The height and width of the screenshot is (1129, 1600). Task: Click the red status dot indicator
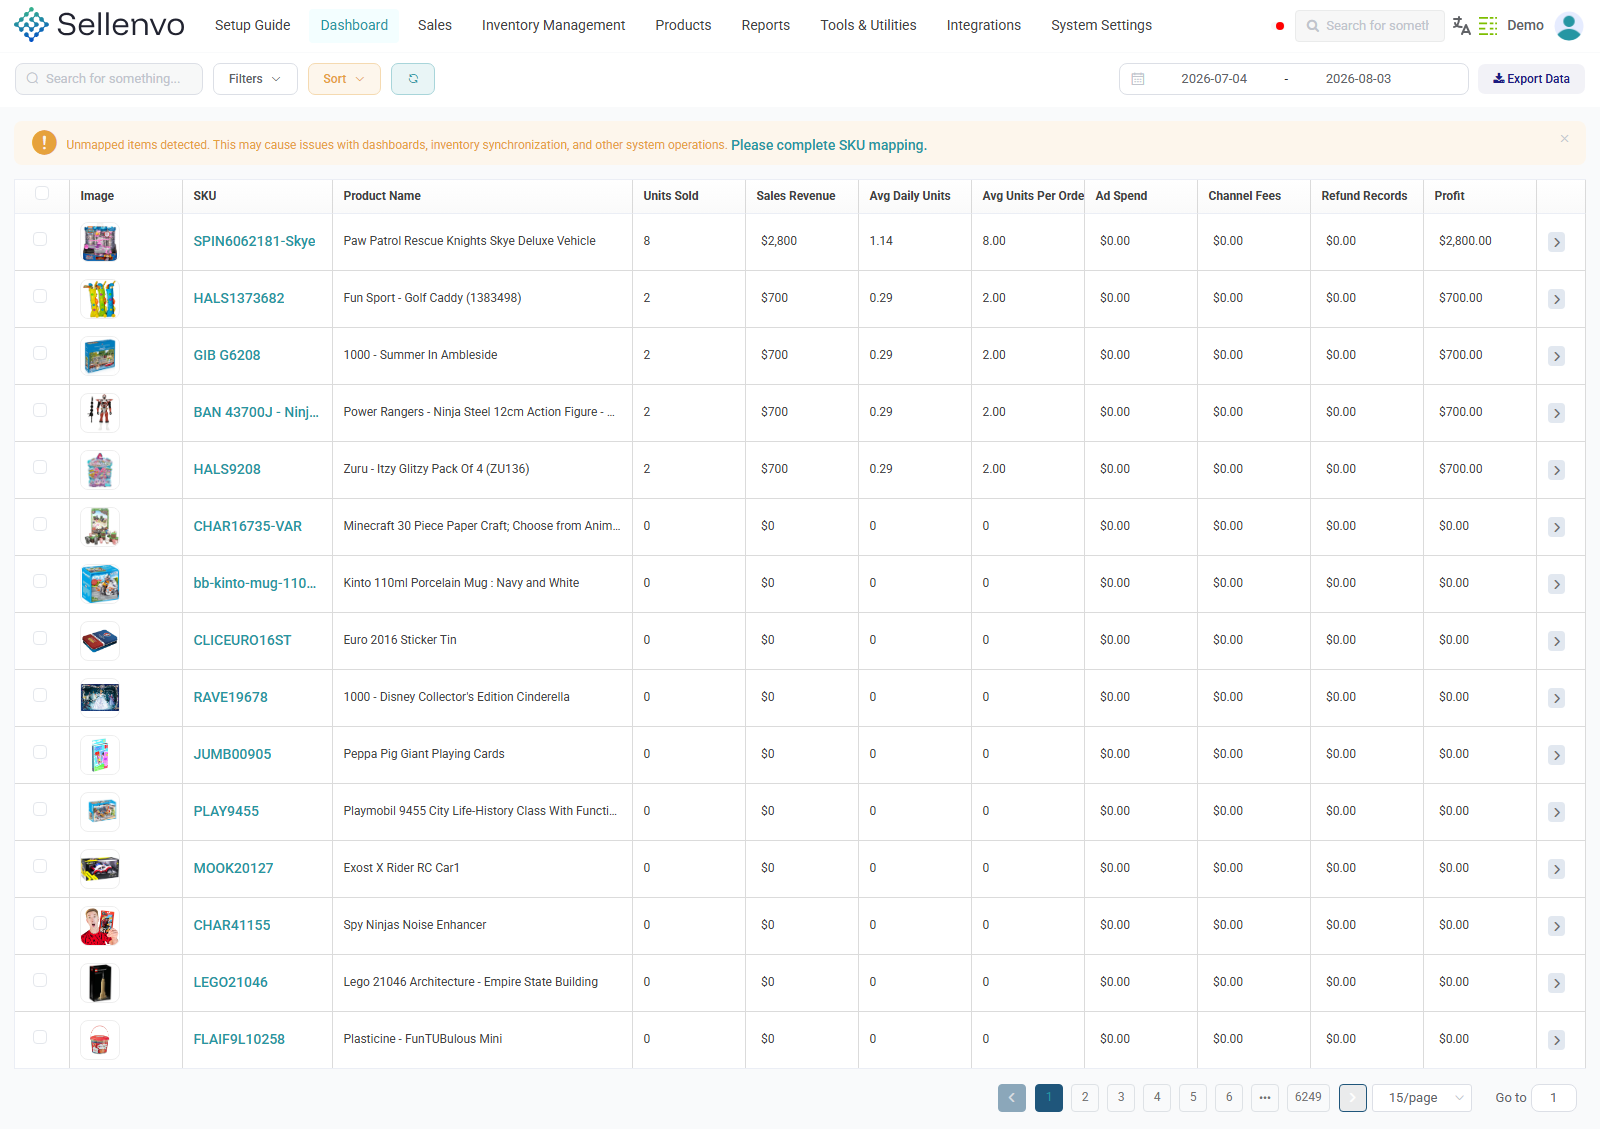coord(1280,26)
